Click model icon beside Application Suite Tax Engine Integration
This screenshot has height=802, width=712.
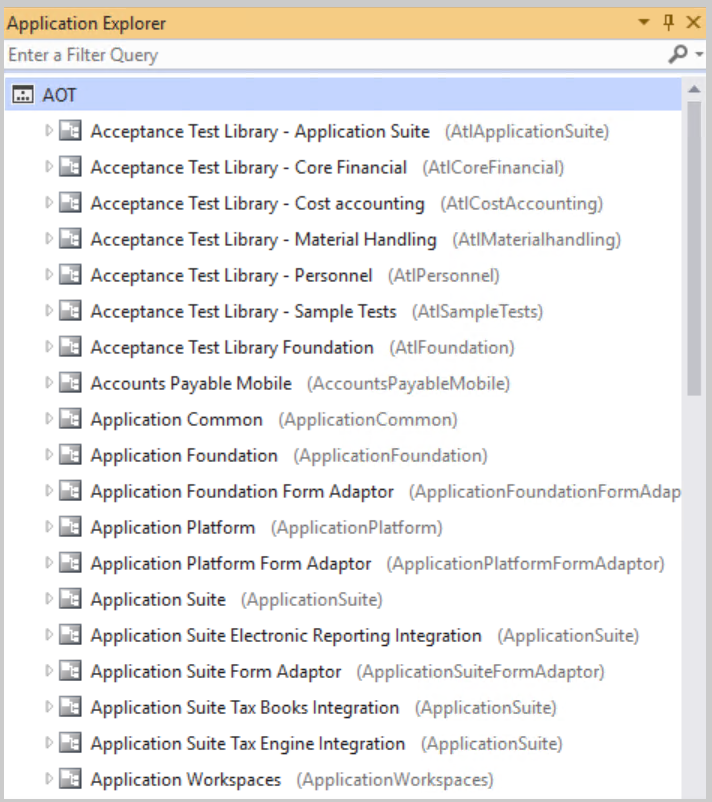pyautogui.click(x=70, y=742)
